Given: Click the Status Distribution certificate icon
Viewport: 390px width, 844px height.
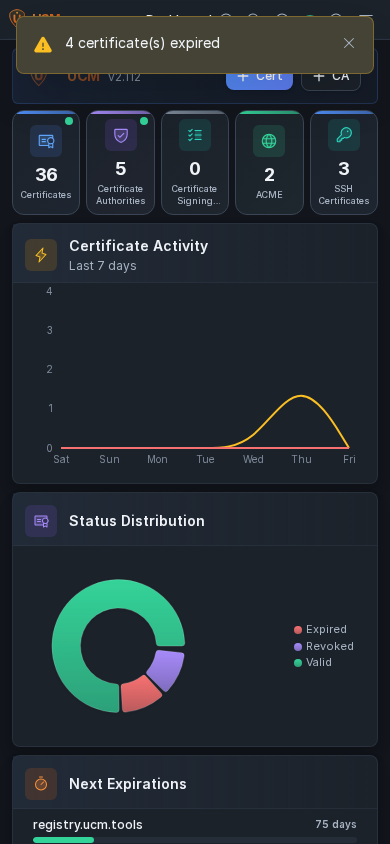Looking at the screenshot, I should pos(41,521).
